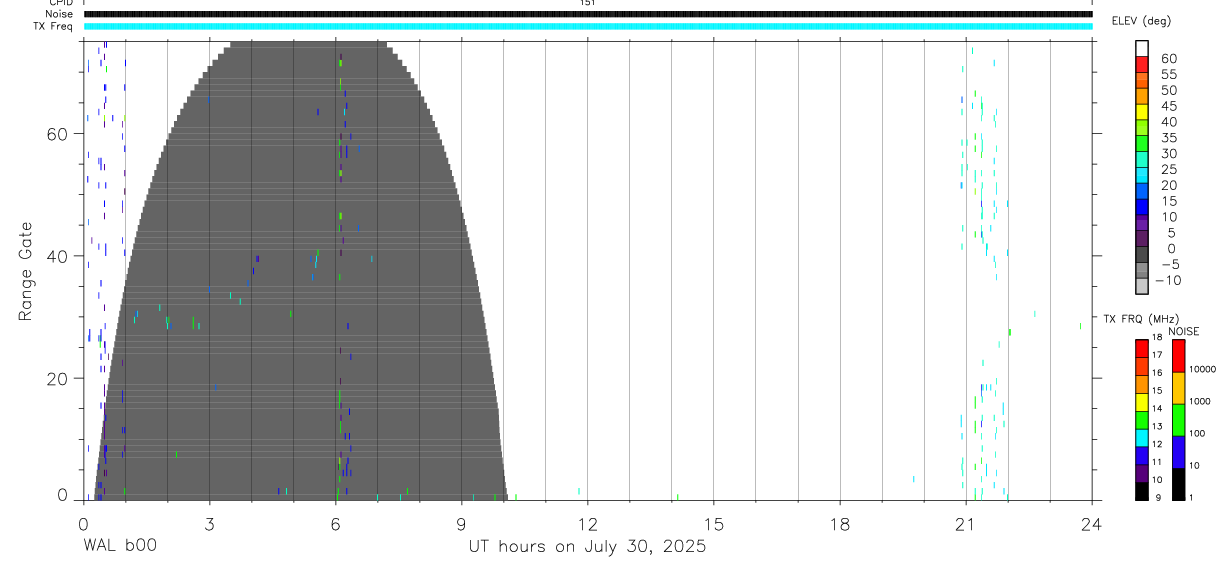Screen dimensions: 1228x567
Task: Click the black Noise strip above the plot
Action: point(587,14)
